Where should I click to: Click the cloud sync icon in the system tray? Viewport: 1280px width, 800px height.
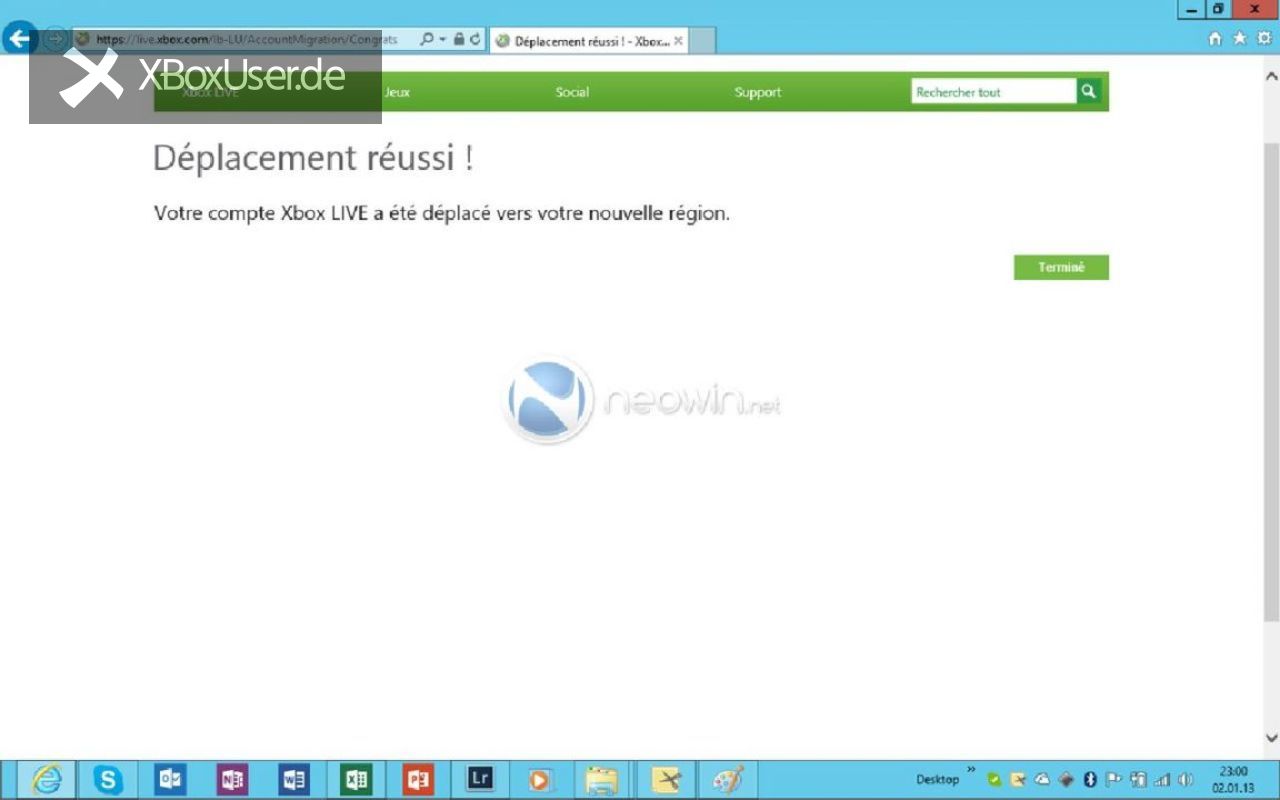1042,780
